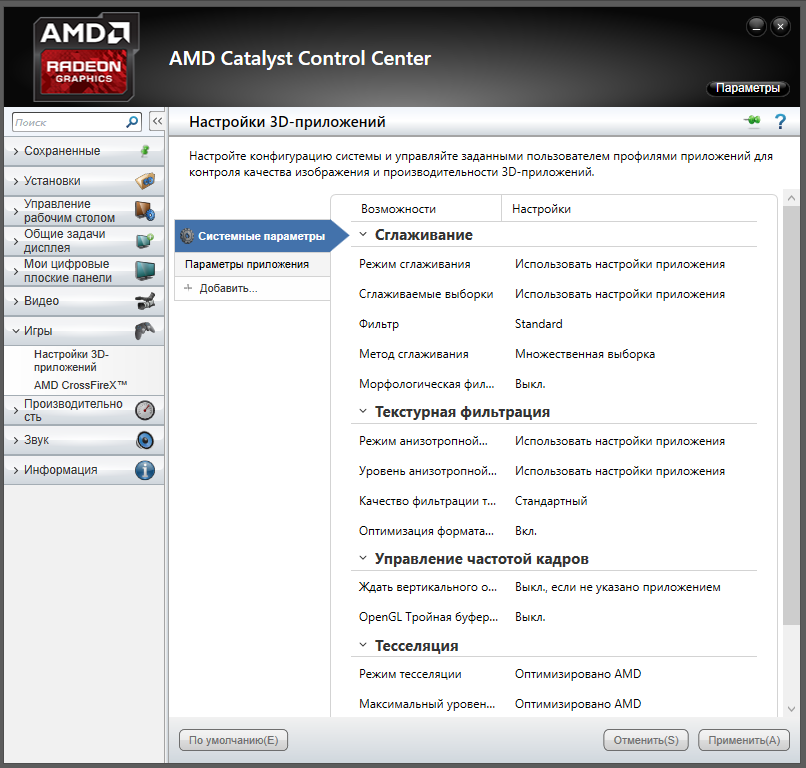Collapse the Сглаживание group
Screen dimensions: 806x768
click(x=363, y=234)
